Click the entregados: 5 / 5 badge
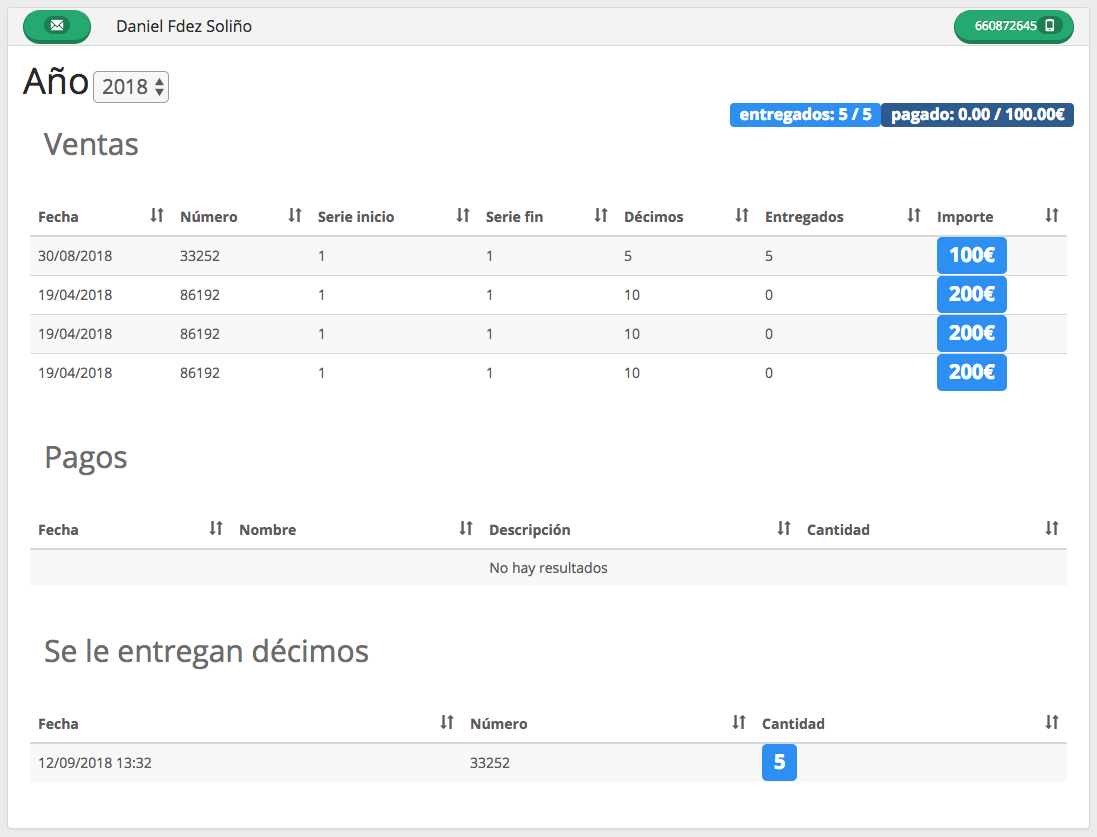Image resolution: width=1097 pixels, height=837 pixels. tap(805, 115)
